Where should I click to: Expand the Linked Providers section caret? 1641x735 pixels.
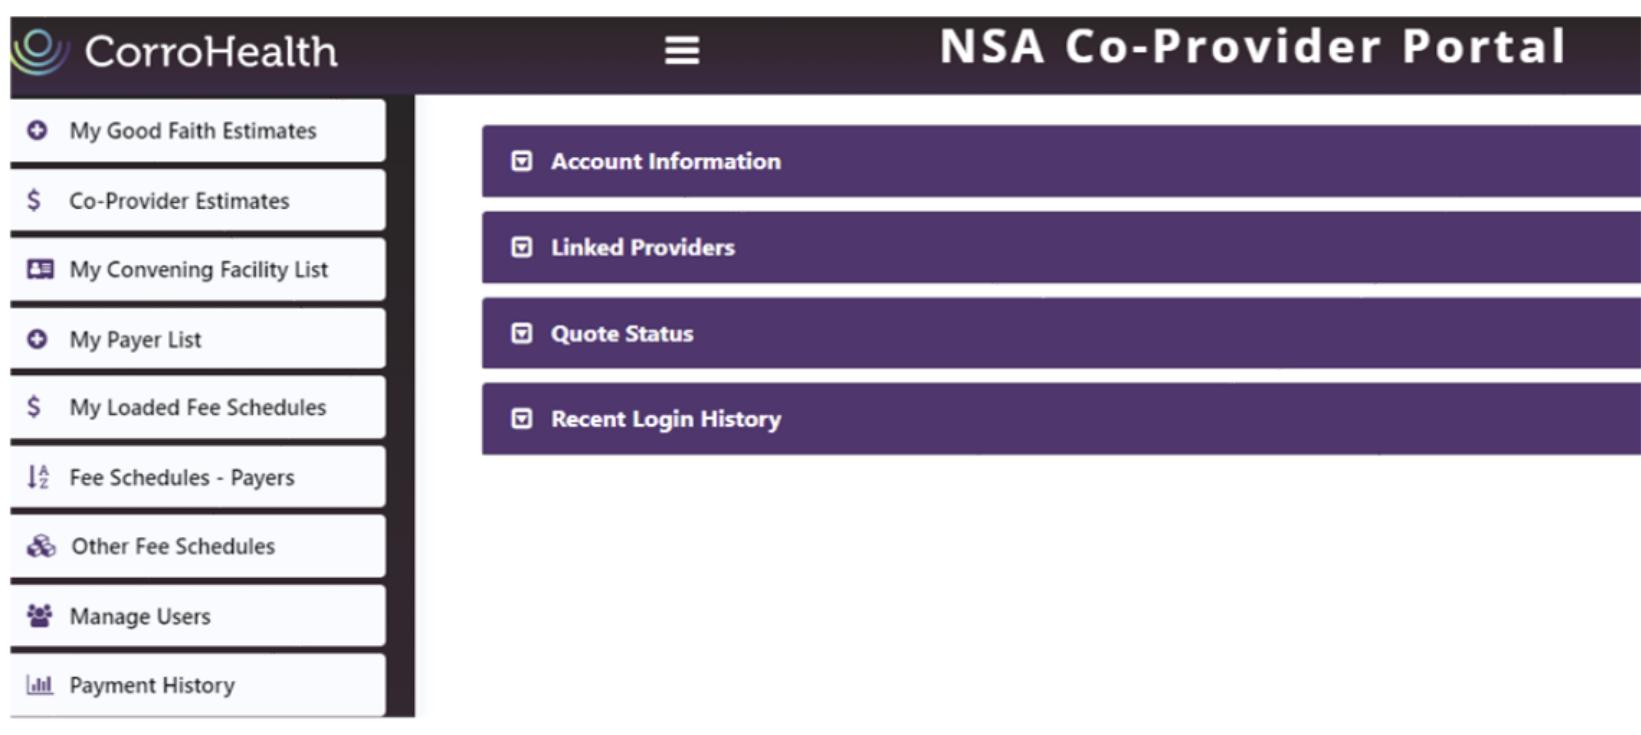coord(522,247)
